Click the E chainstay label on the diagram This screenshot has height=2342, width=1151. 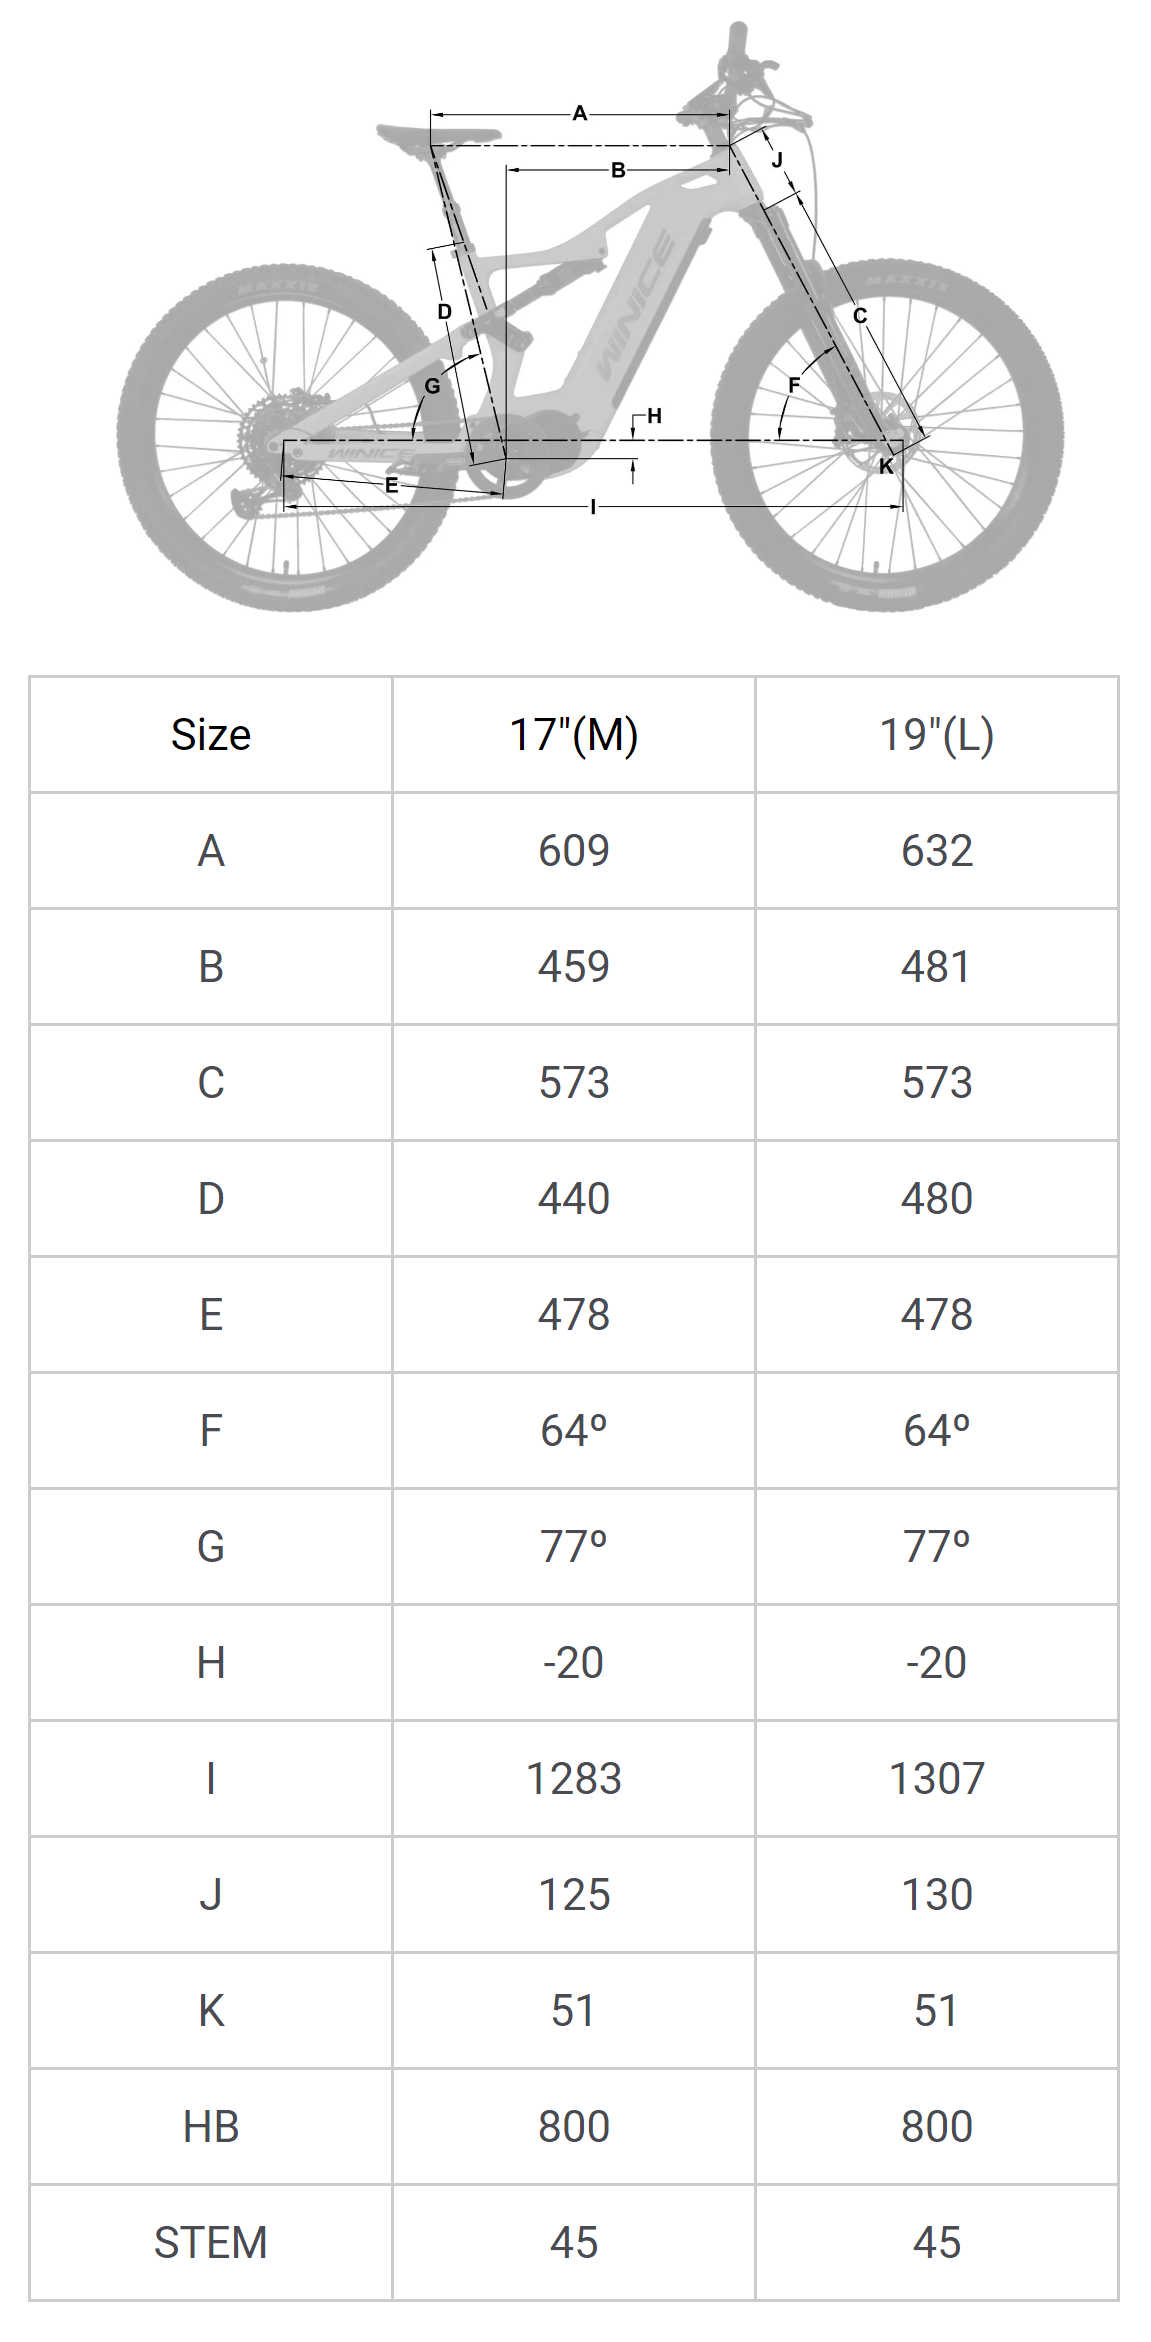392,485
